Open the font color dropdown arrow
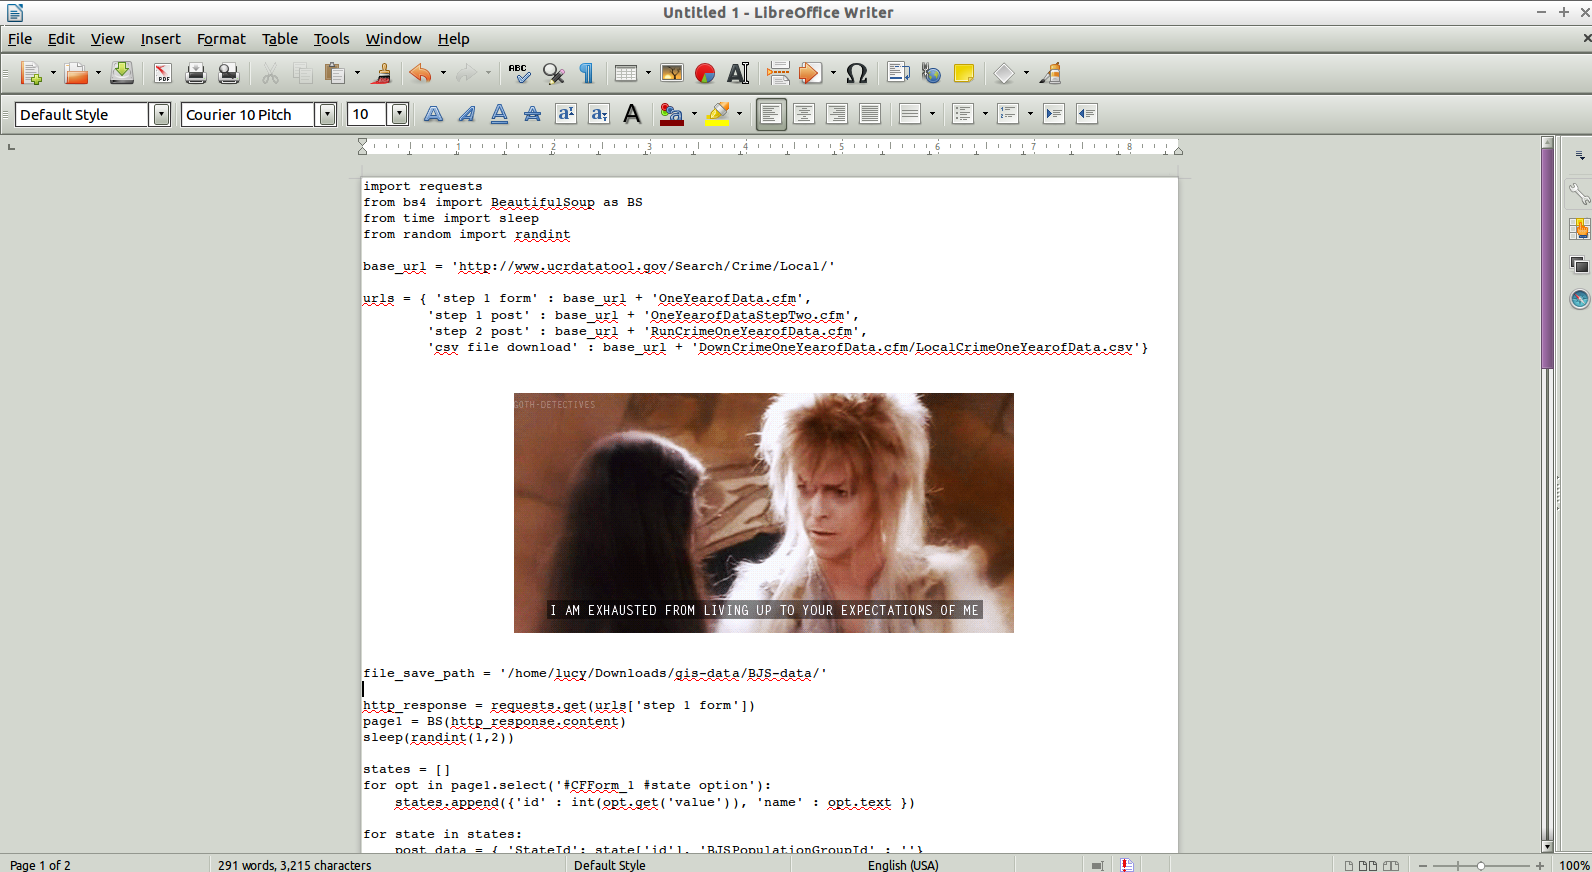The image size is (1592, 872). coord(694,114)
